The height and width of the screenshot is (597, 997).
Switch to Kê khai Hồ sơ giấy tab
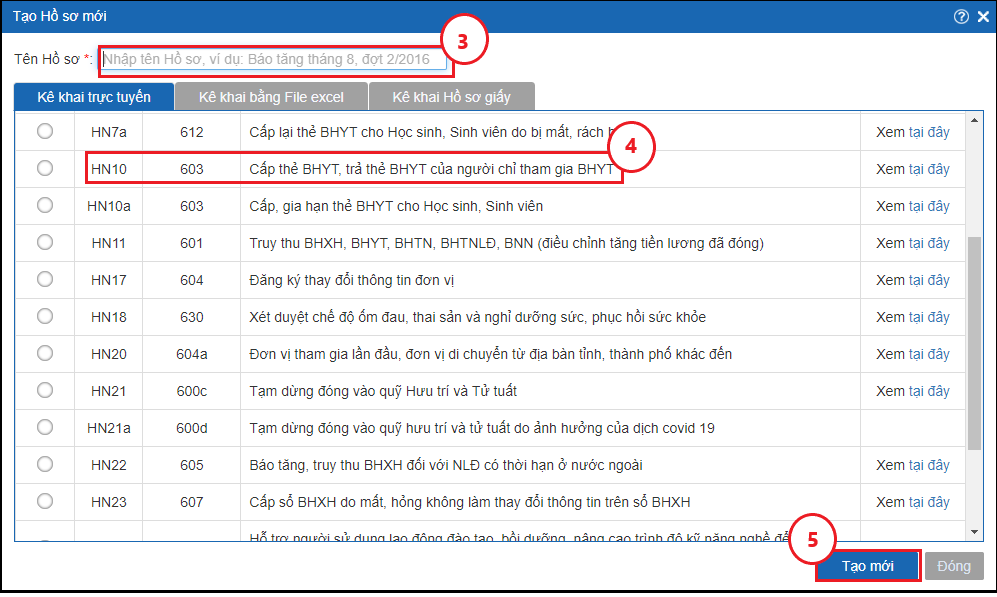pyautogui.click(x=451, y=97)
